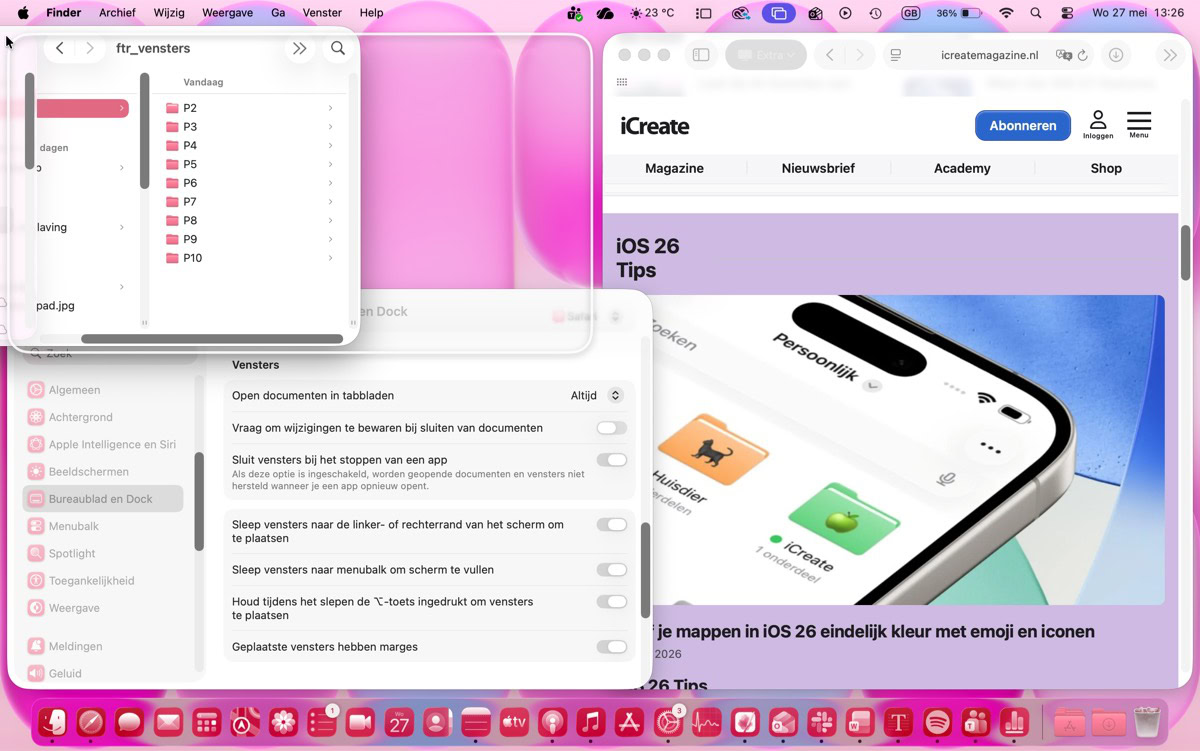Open the Shop tab on iCreate

pos(1106,168)
